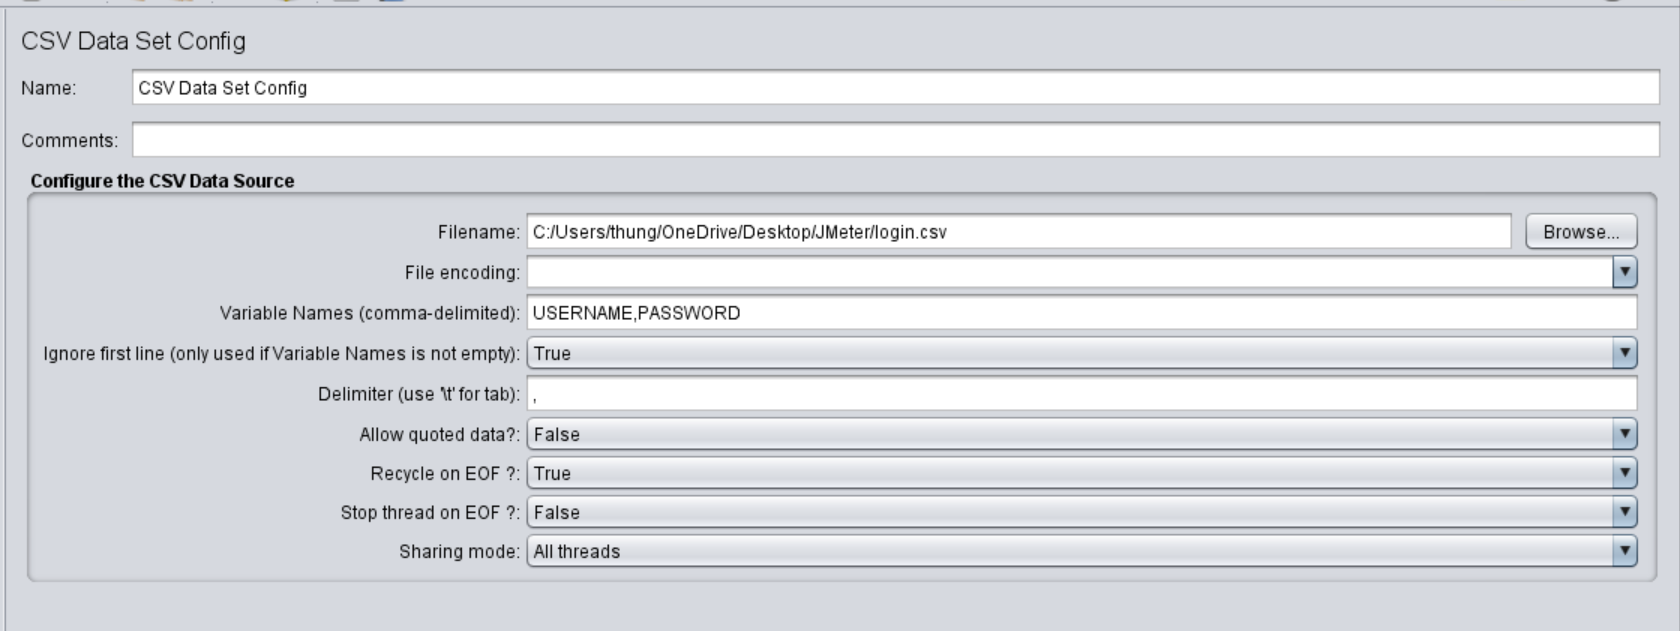Click the 'False' value for Allow quoted data

tap(557, 435)
